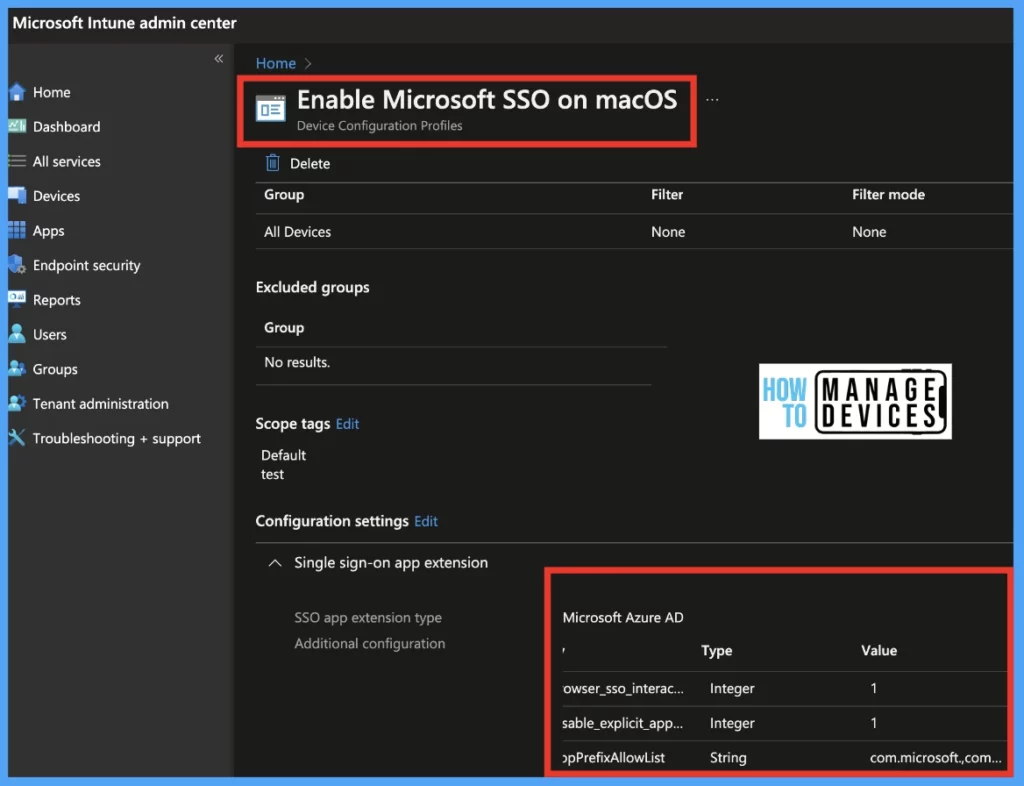The image size is (1024, 786).
Task: Click the profile icon beside the page title
Action: click(x=270, y=109)
